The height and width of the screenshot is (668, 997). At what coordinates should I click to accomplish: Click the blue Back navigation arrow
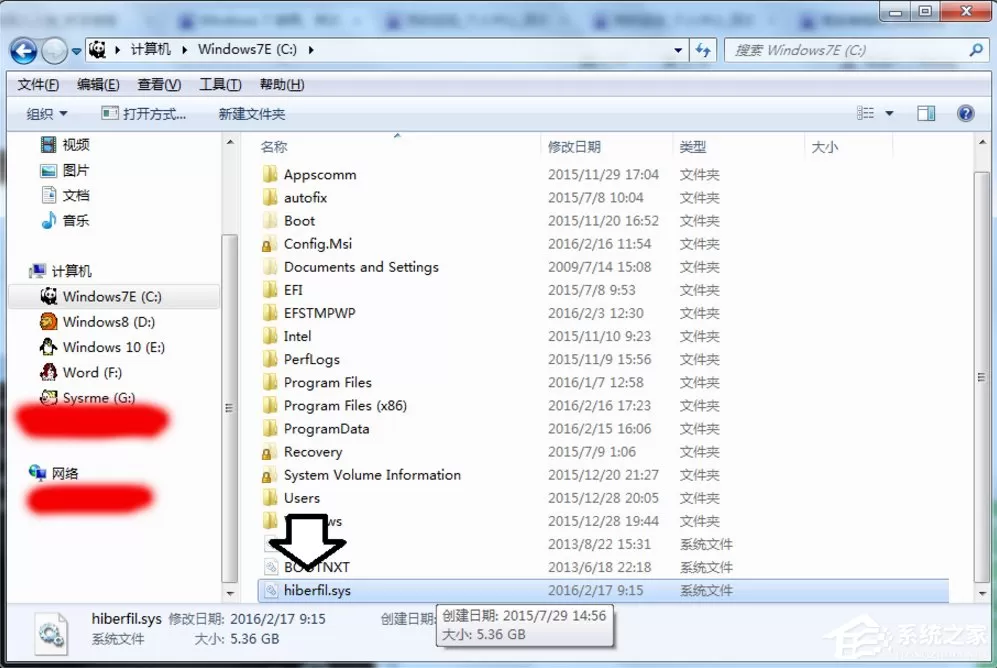tap(24, 51)
